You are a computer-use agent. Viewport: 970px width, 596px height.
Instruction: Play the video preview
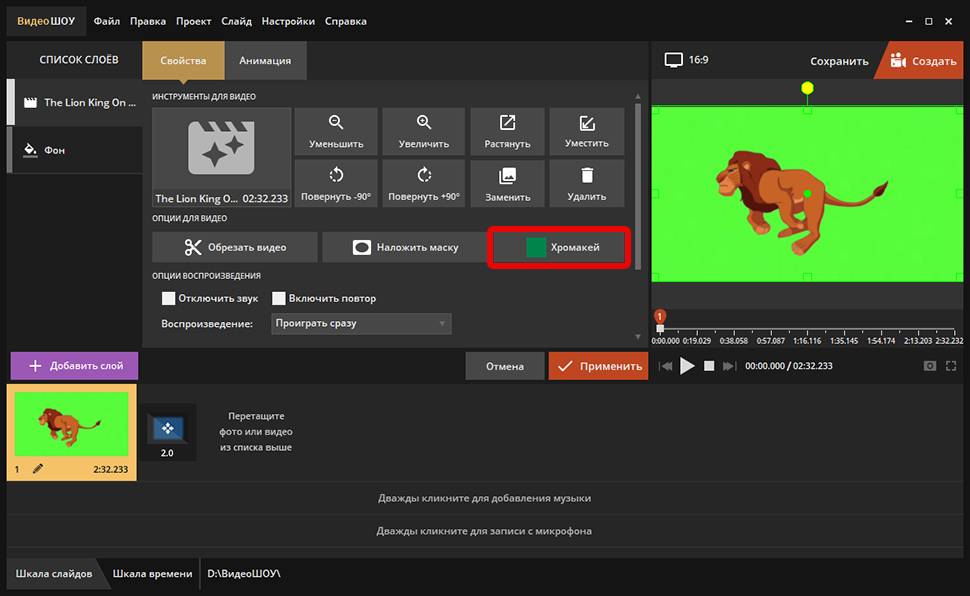pyautogui.click(x=687, y=366)
